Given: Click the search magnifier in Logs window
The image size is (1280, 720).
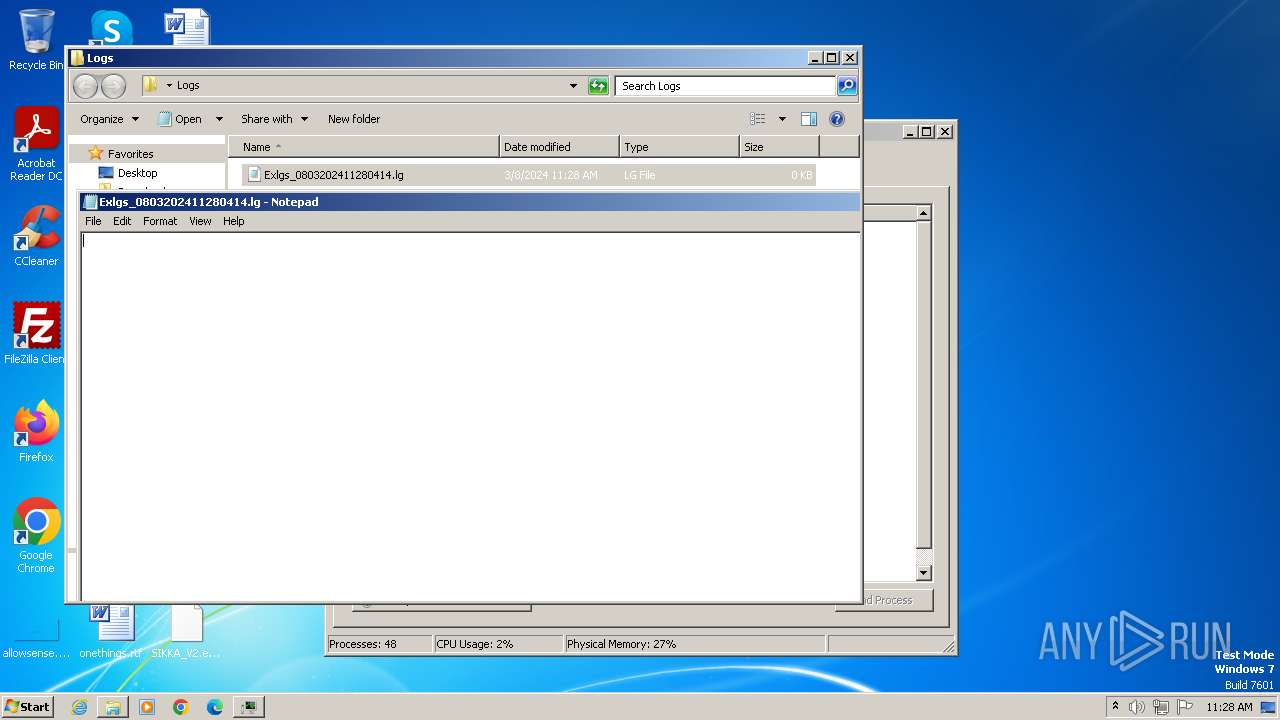Looking at the screenshot, I should click(x=846, y=86).
